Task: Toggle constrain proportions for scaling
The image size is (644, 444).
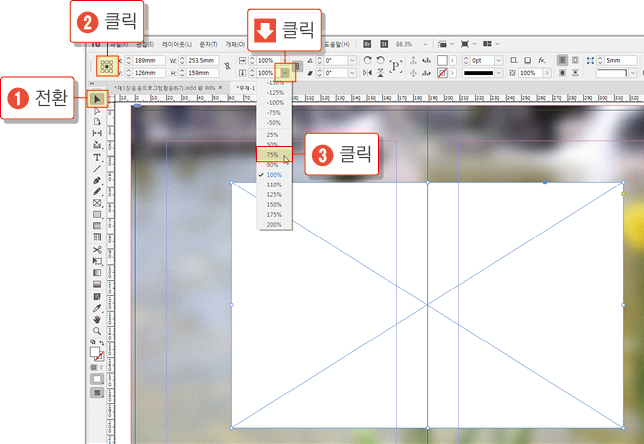Action: click(299, 66)
